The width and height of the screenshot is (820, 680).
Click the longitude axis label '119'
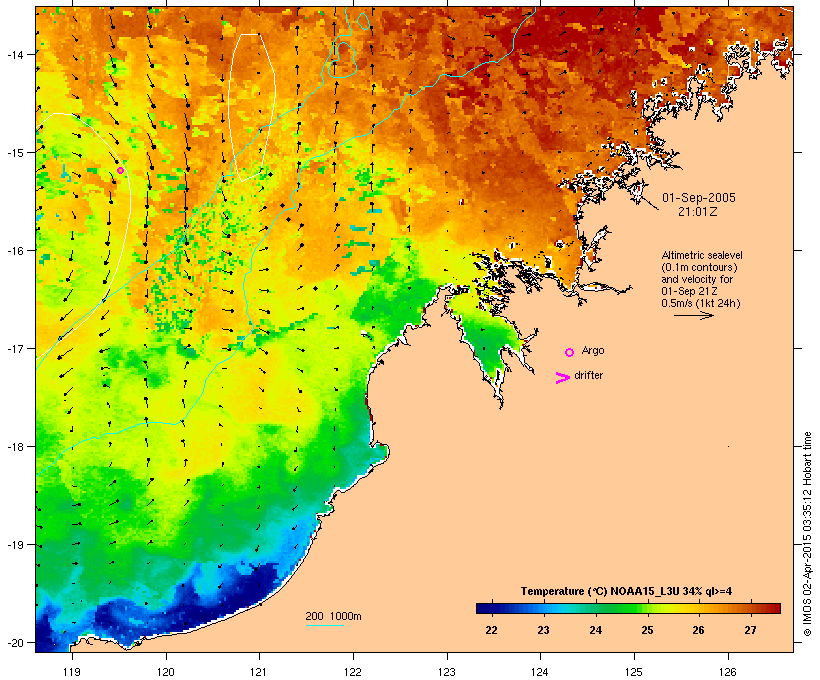(x=72, y=672)
